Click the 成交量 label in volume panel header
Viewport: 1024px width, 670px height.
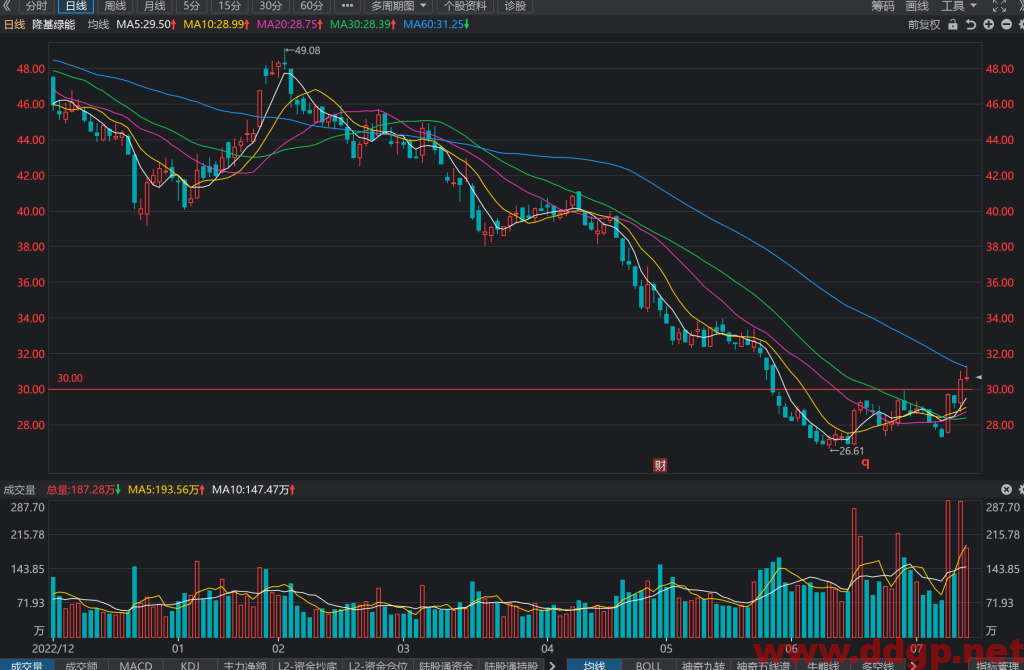(20, 489)
